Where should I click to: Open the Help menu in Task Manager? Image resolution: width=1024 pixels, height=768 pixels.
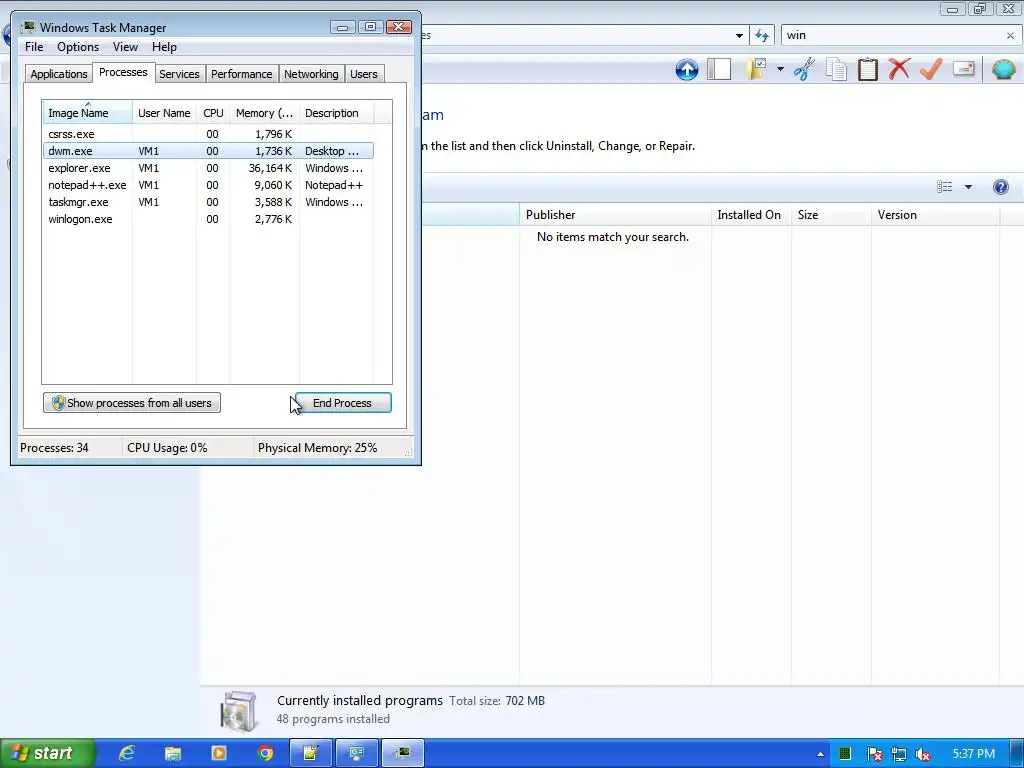(164, 47)
